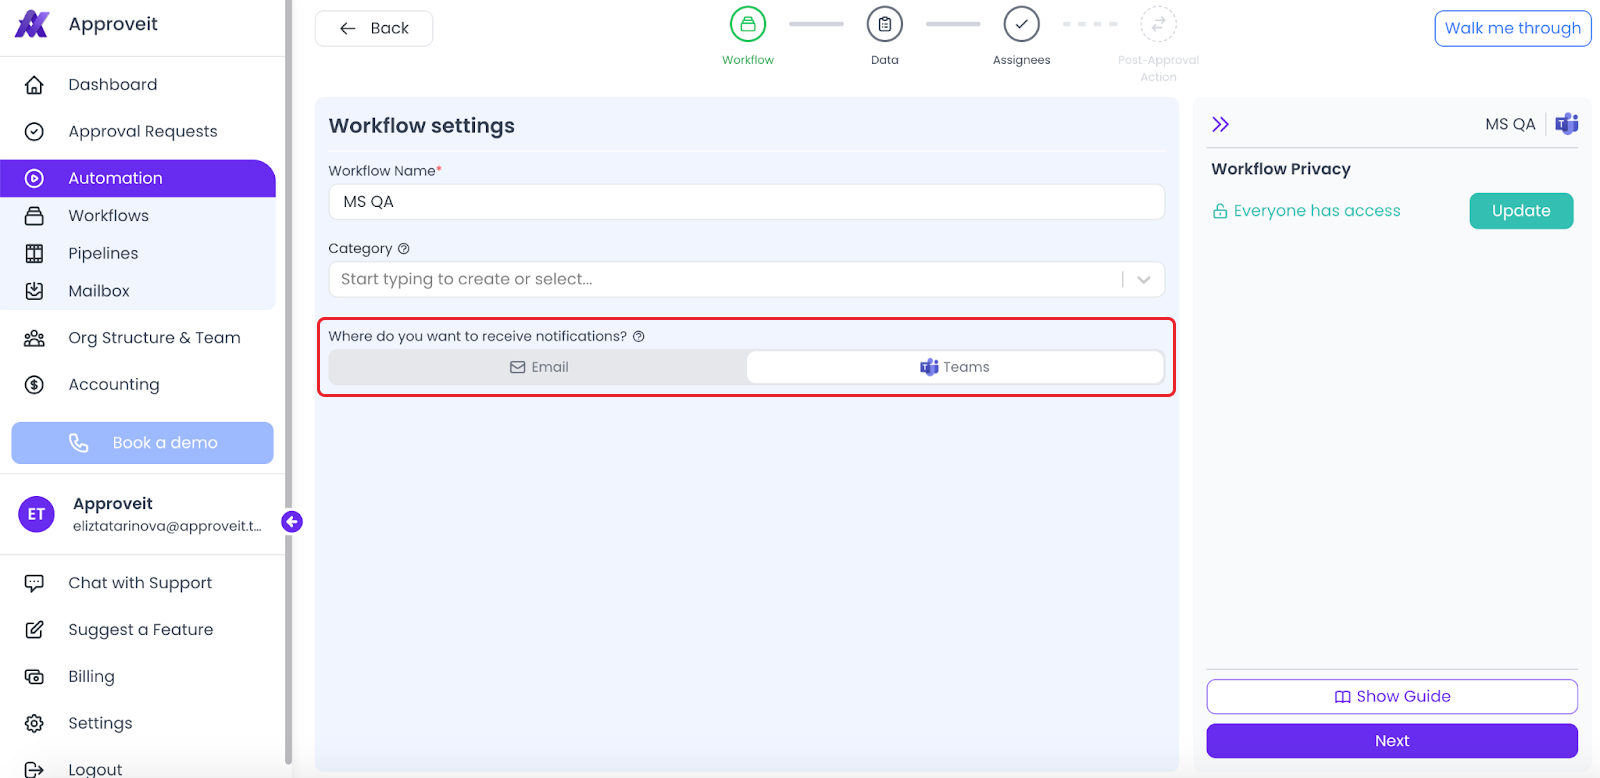Click Walk me through button

coord(1512,28)
